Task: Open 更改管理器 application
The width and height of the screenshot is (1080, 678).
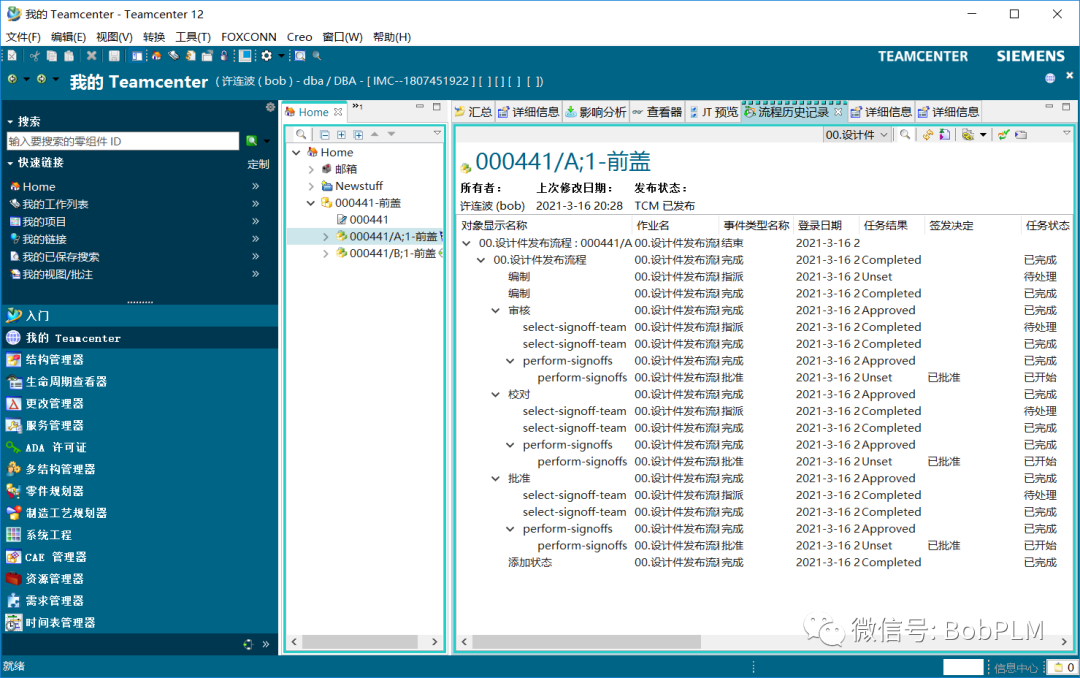Action: pyautogui.click(x=140, y=404)
